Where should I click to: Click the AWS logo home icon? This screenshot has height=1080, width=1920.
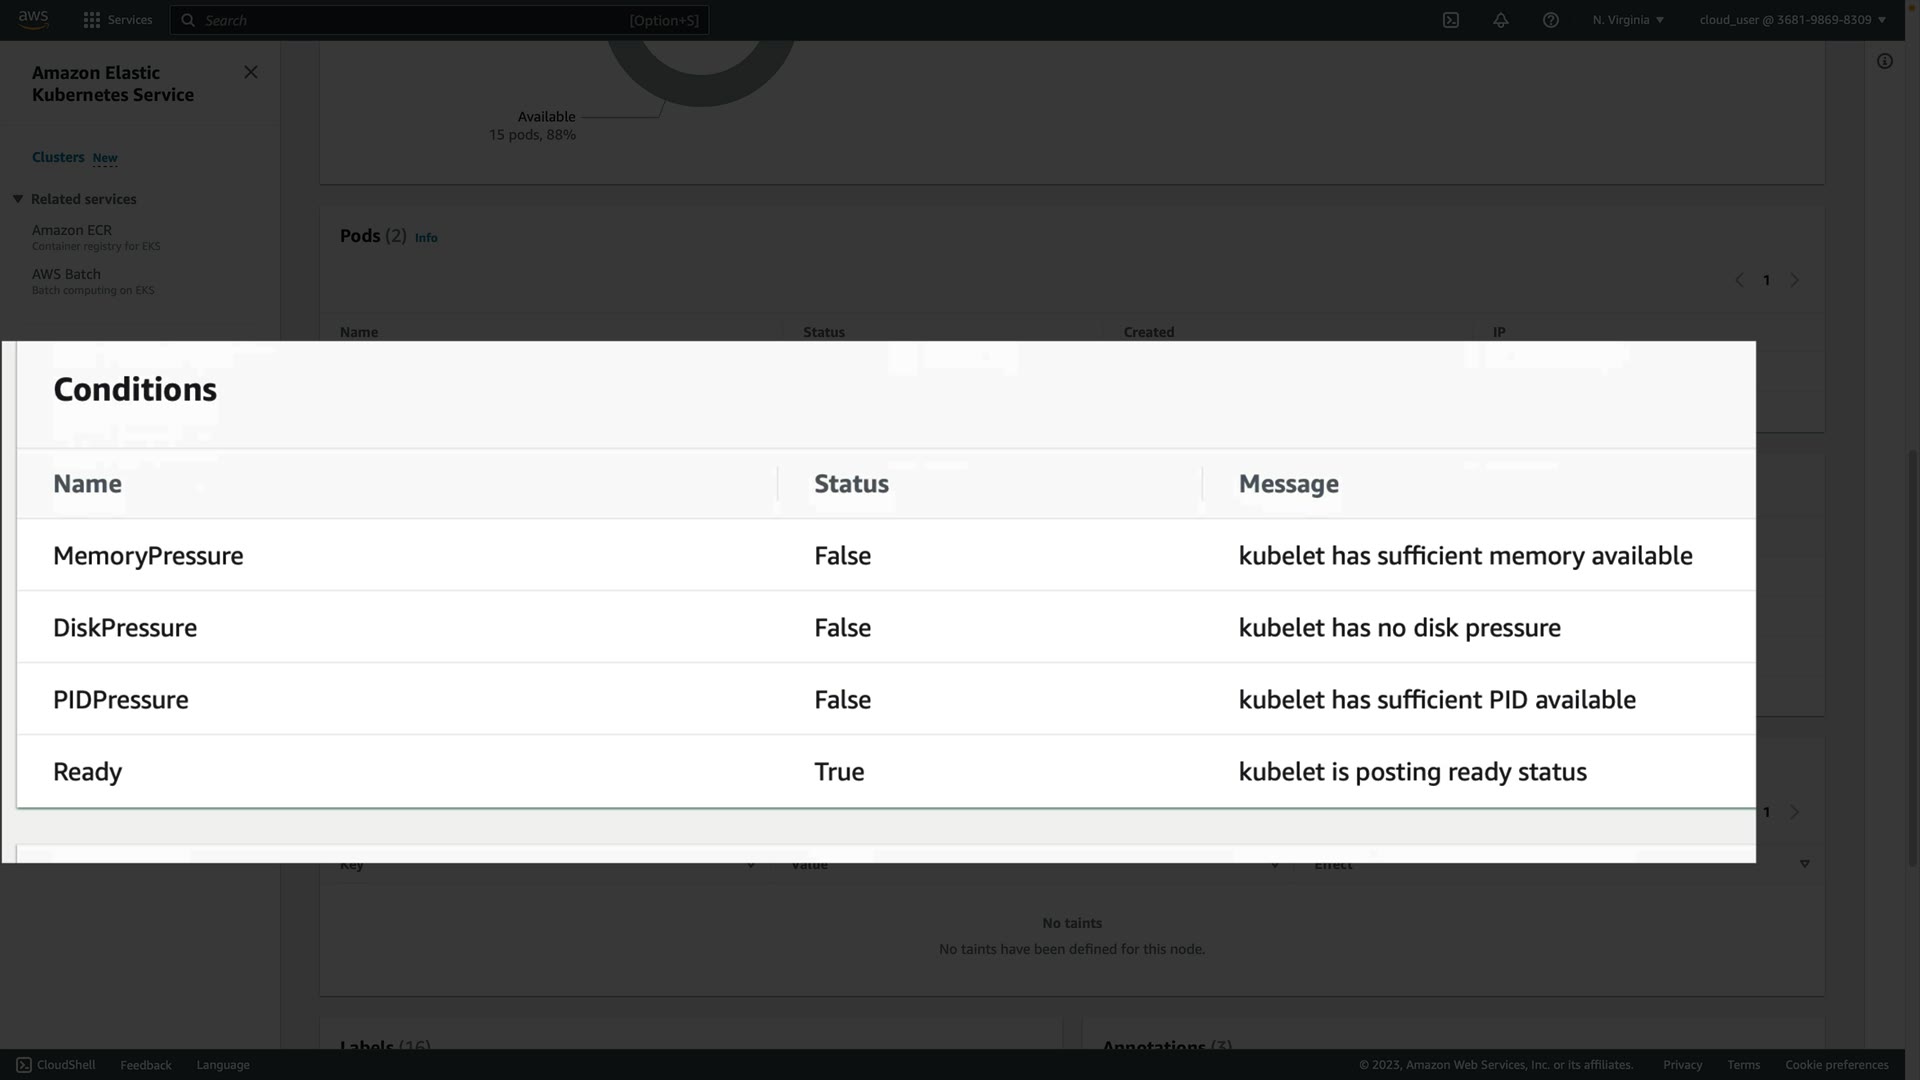click(33, 19)
